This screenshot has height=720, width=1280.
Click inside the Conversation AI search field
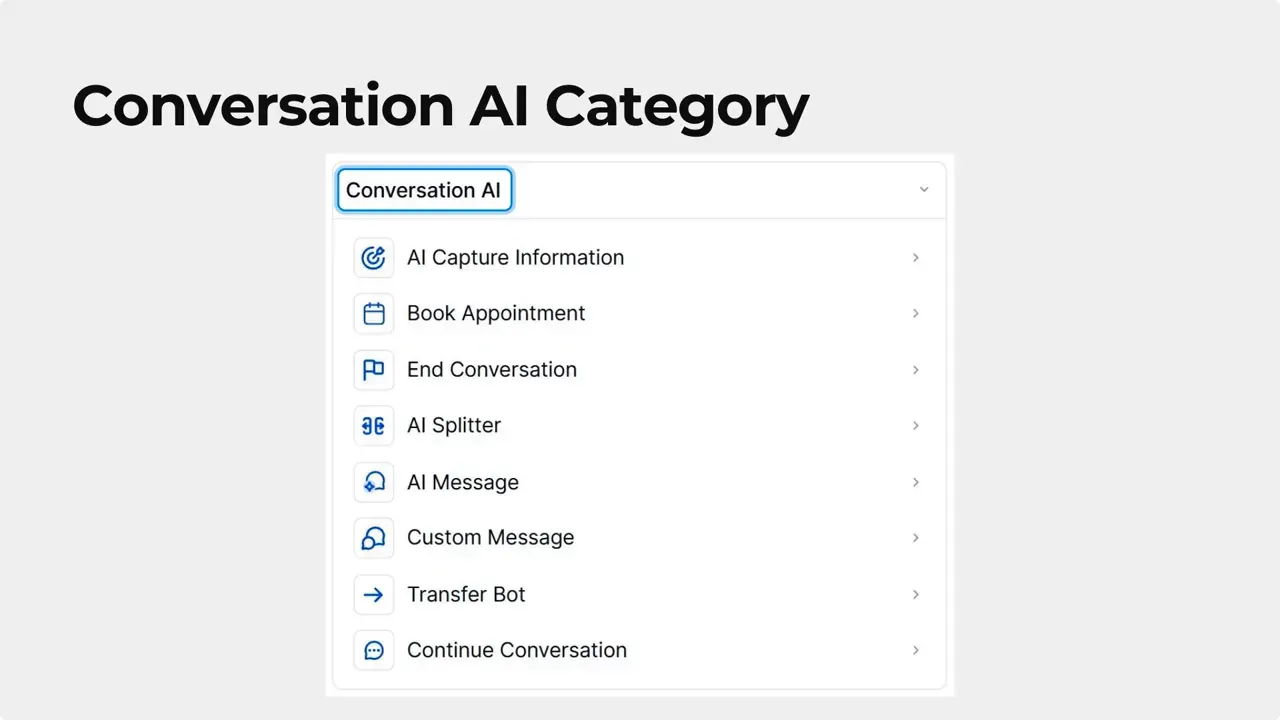[424, 190]
